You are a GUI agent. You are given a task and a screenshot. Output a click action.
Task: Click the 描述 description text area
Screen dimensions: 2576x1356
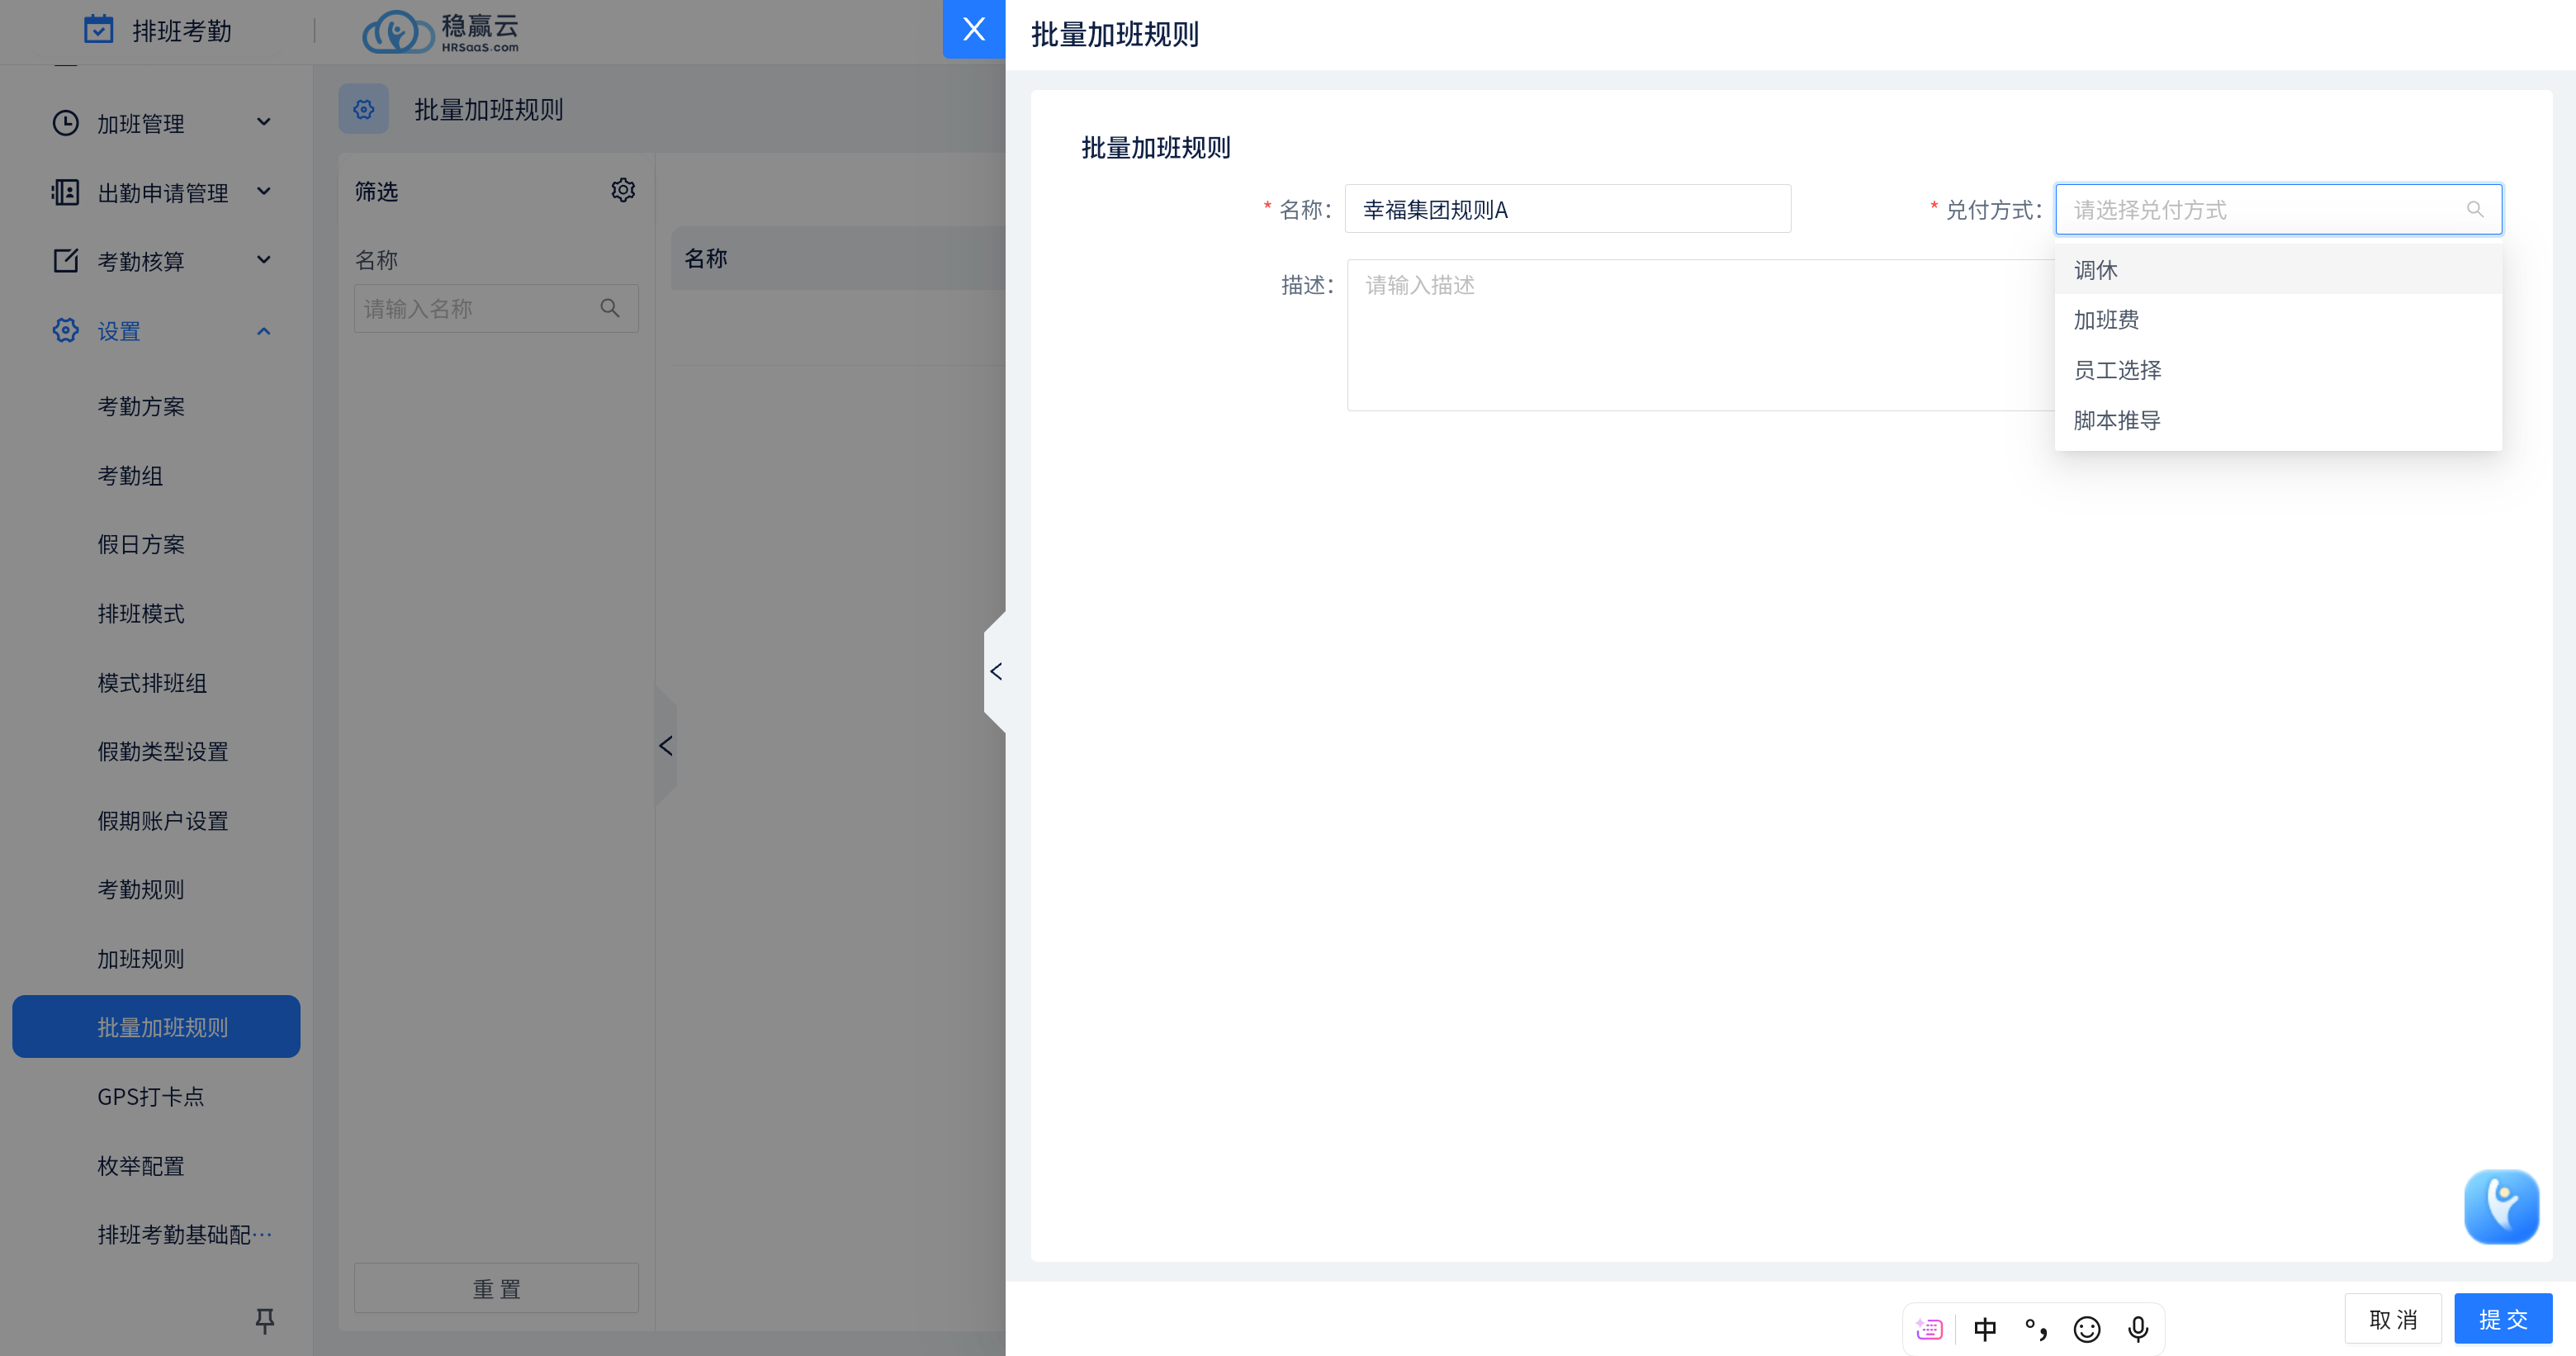click(1700, 335)
